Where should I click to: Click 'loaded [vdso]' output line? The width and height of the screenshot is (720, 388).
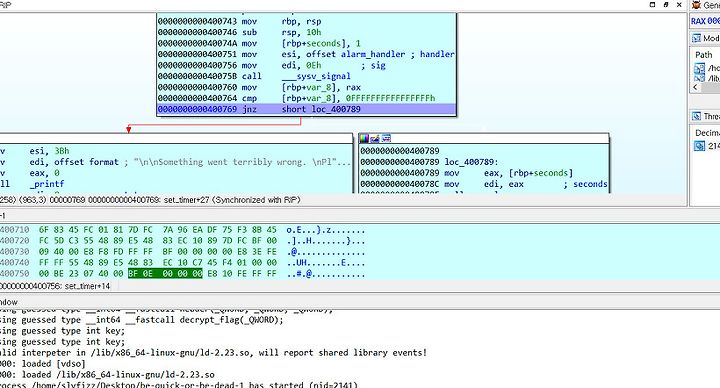43,364
